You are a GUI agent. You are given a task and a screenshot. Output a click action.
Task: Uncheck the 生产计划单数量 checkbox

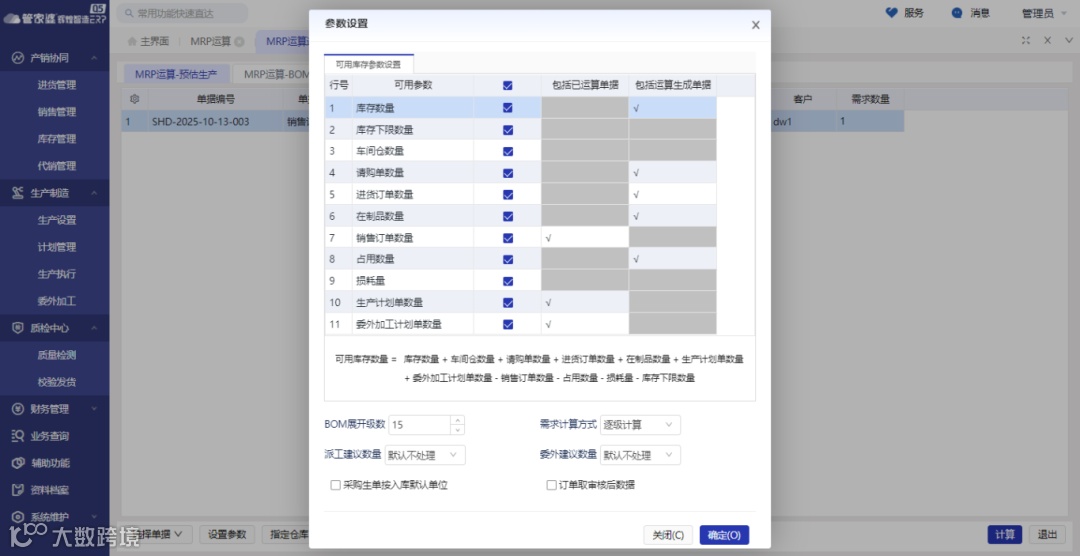(x=508, y=302)
